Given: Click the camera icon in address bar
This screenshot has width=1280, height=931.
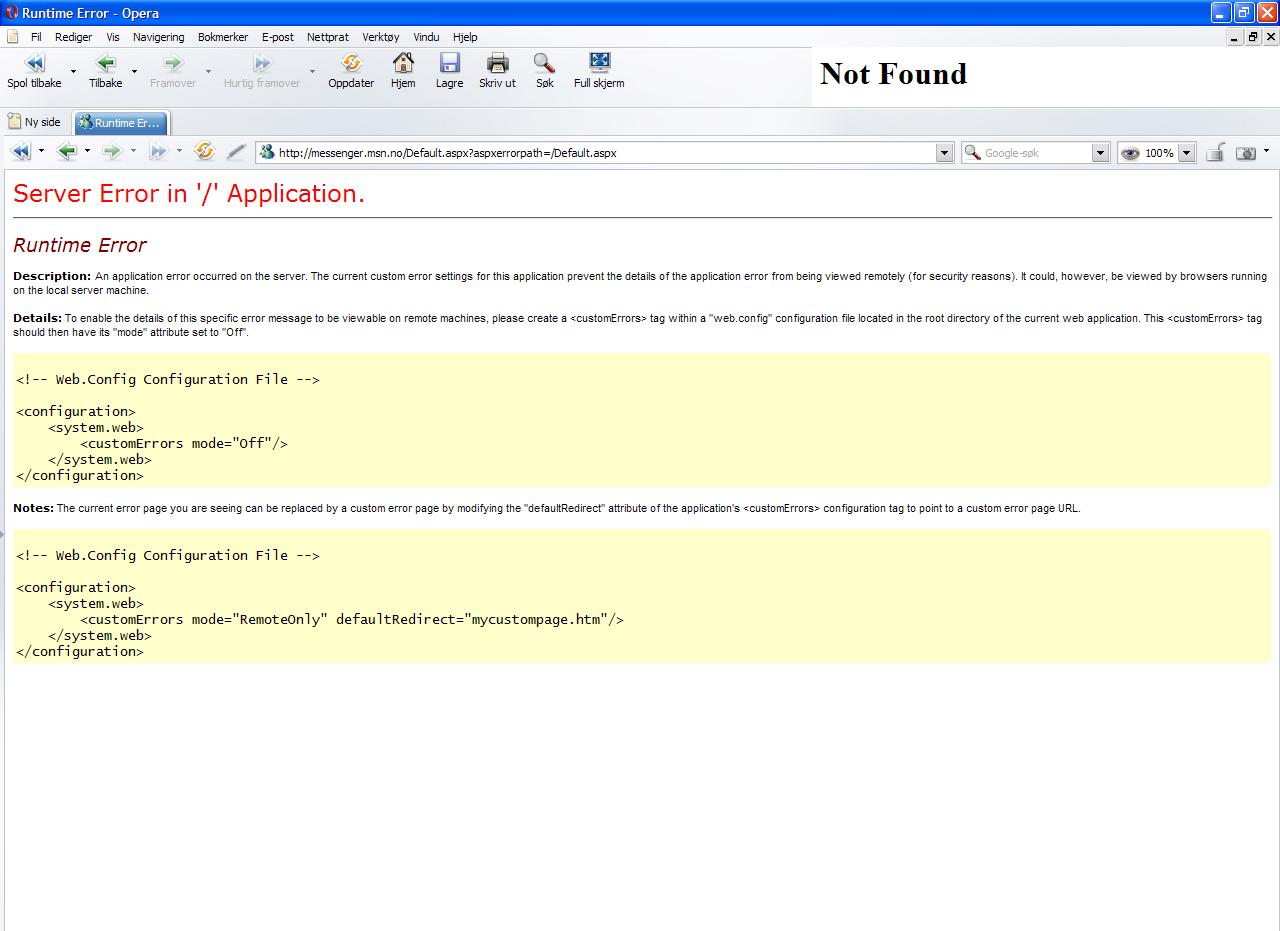Looking at the screenshot, I should coord(1245,153).
